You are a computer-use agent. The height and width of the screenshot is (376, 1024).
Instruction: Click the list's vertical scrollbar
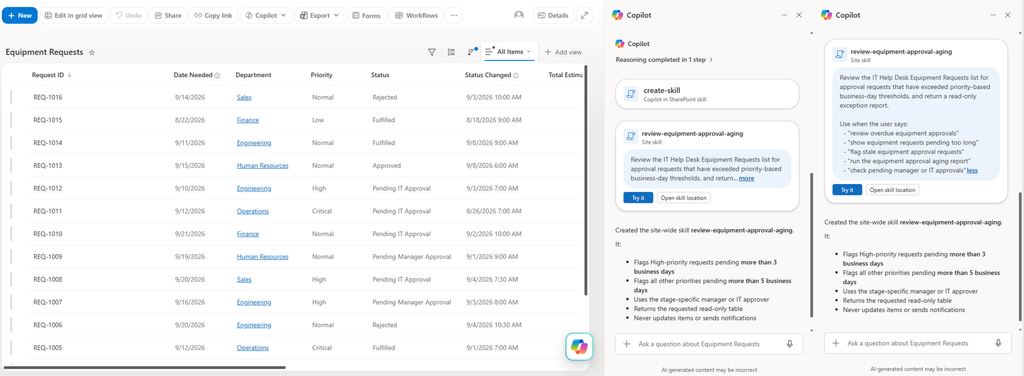click(586, 180)
